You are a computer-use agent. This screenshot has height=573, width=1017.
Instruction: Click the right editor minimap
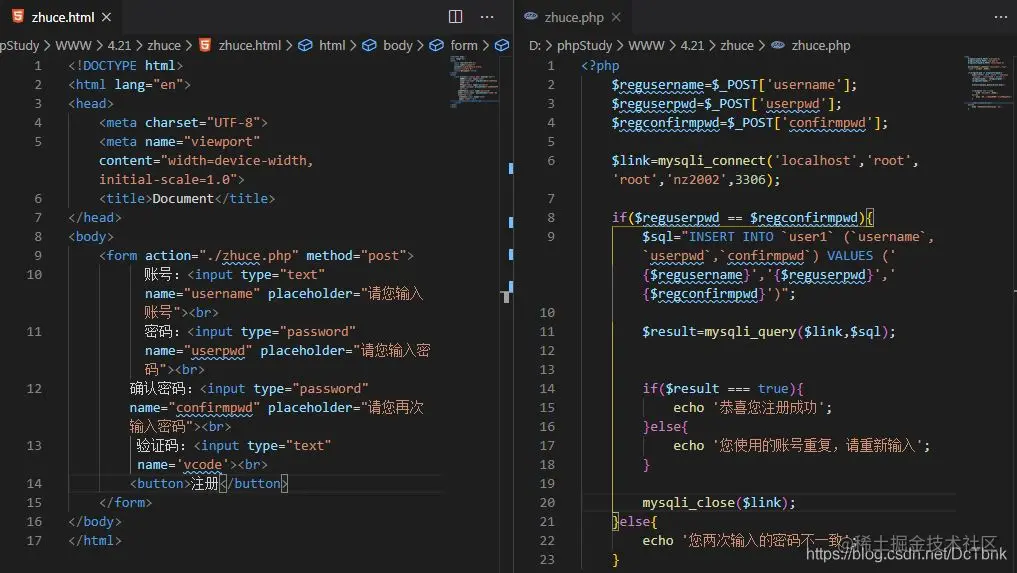pos(988,82)
